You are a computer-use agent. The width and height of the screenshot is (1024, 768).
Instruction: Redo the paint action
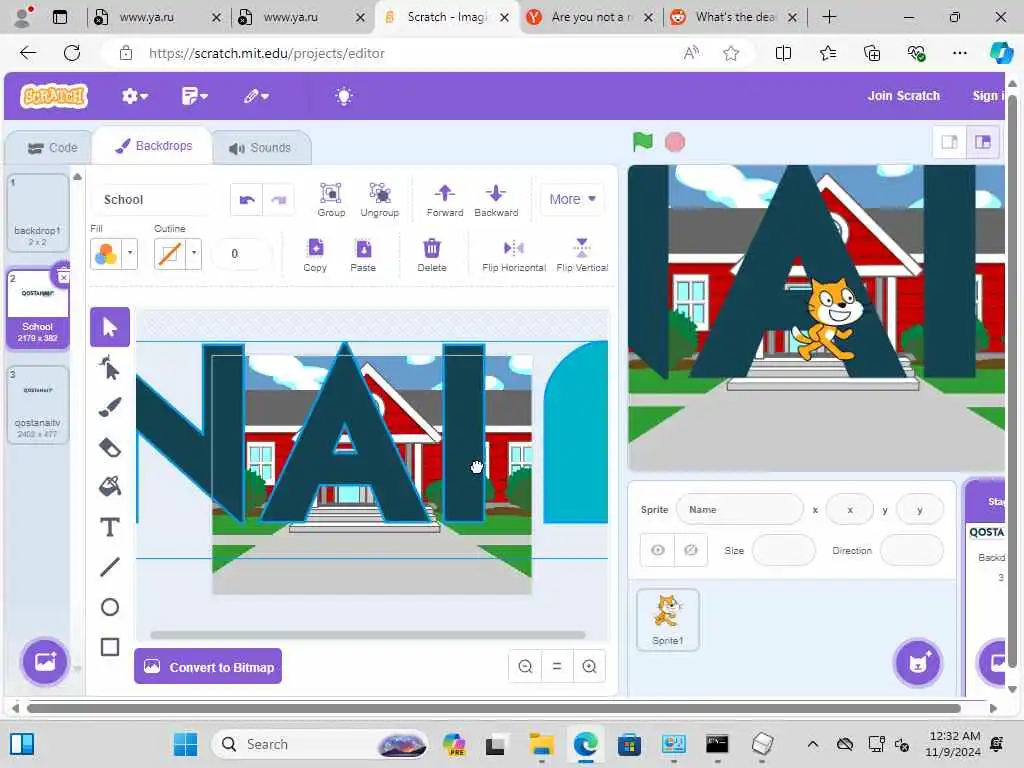click(x=279, y=200)
